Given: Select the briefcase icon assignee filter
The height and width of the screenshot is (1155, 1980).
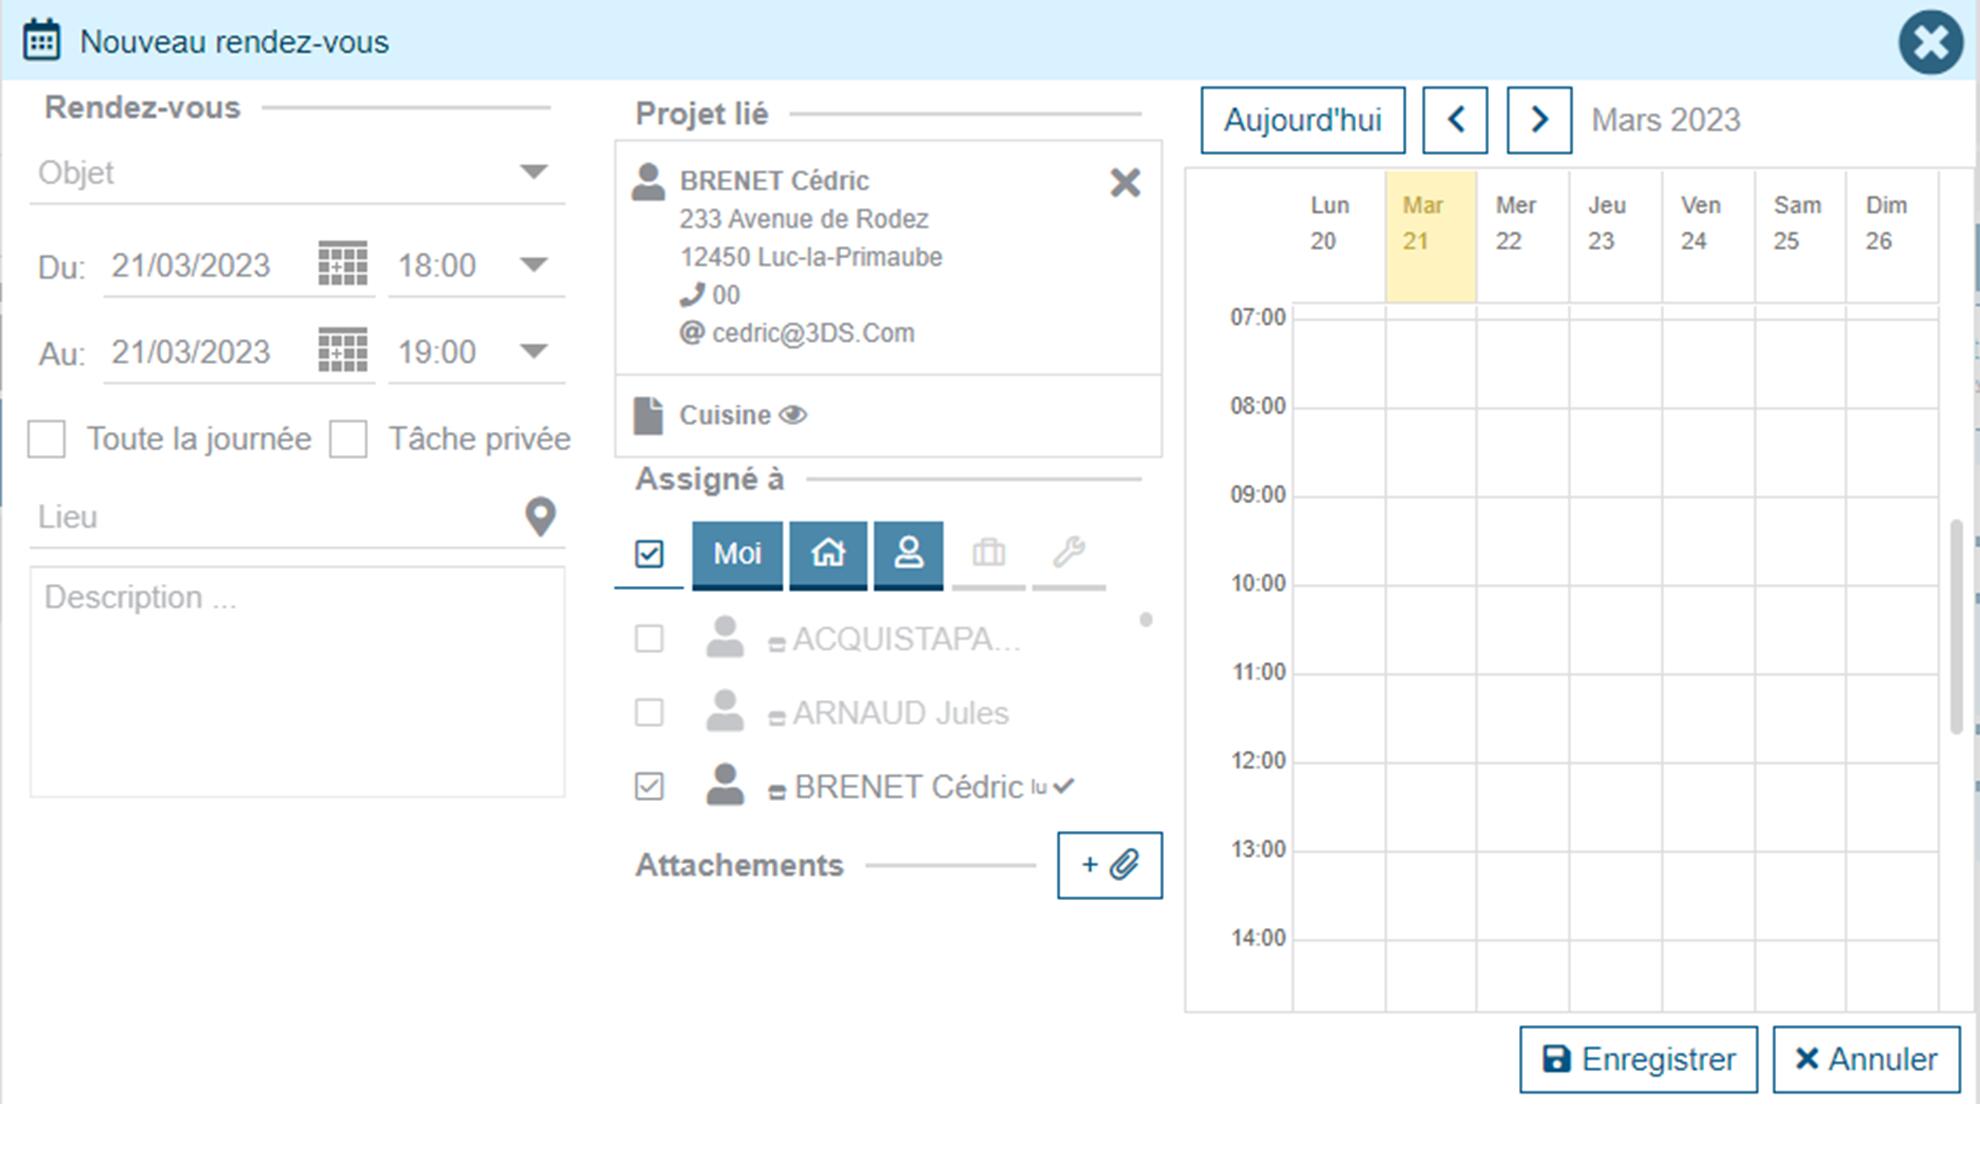Looking at the screenshot, I should (x=988, y=553).
